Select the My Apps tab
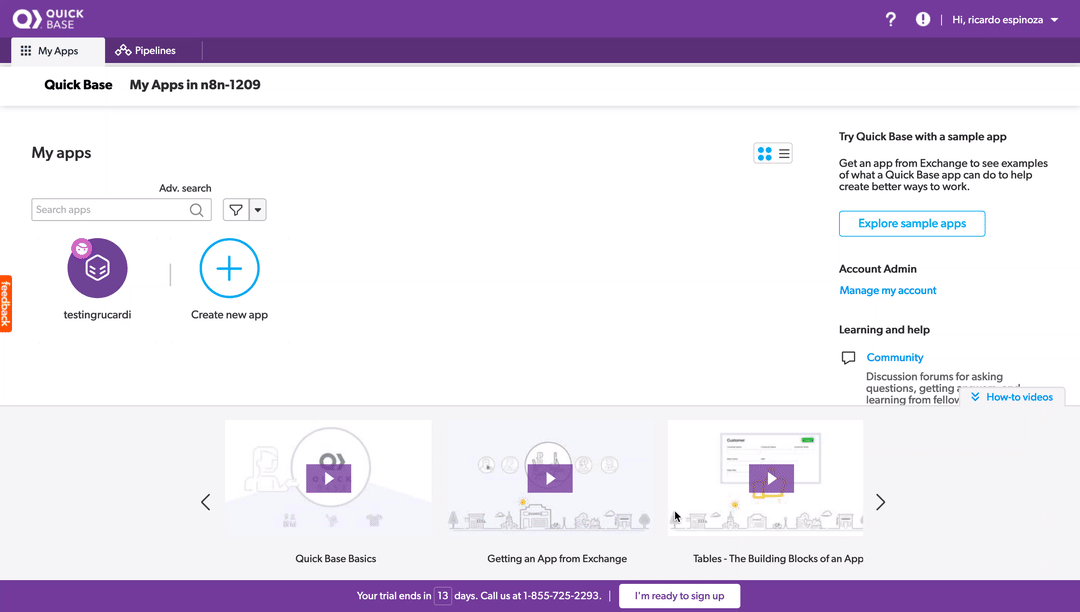The image size is (1080, 612). point(58,51)
